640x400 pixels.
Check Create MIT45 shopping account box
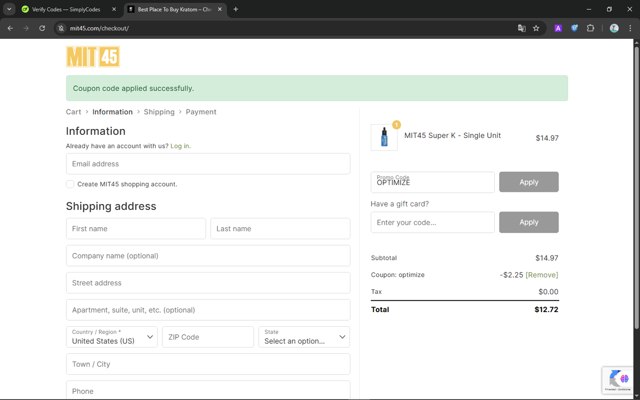pos(70,184)
